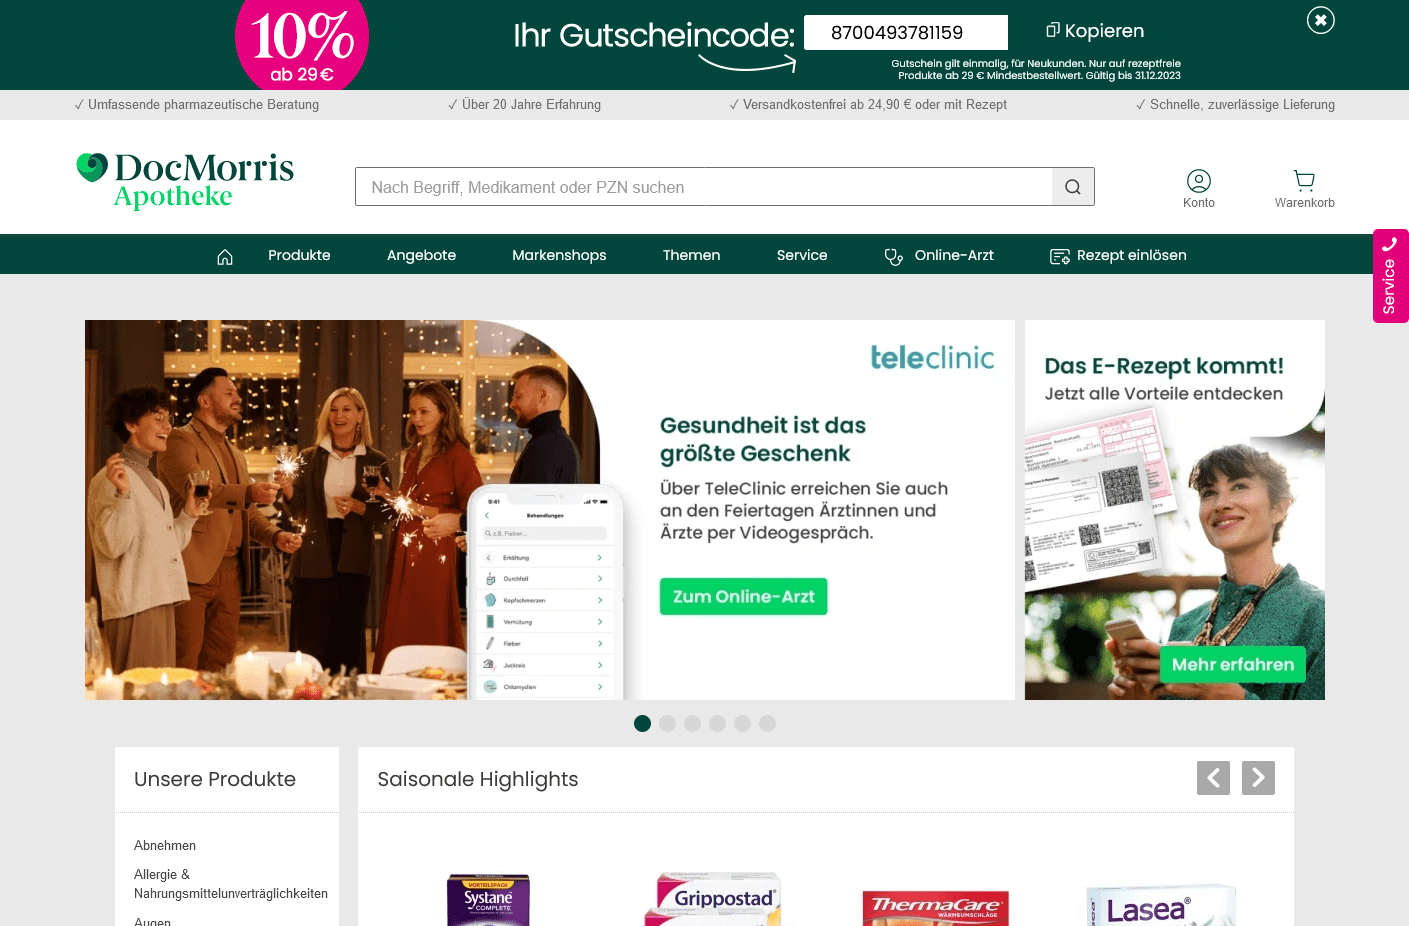Show next Saisonale Highlights with right arrow
The image size is (1409, 926).
click(1258, 778)
